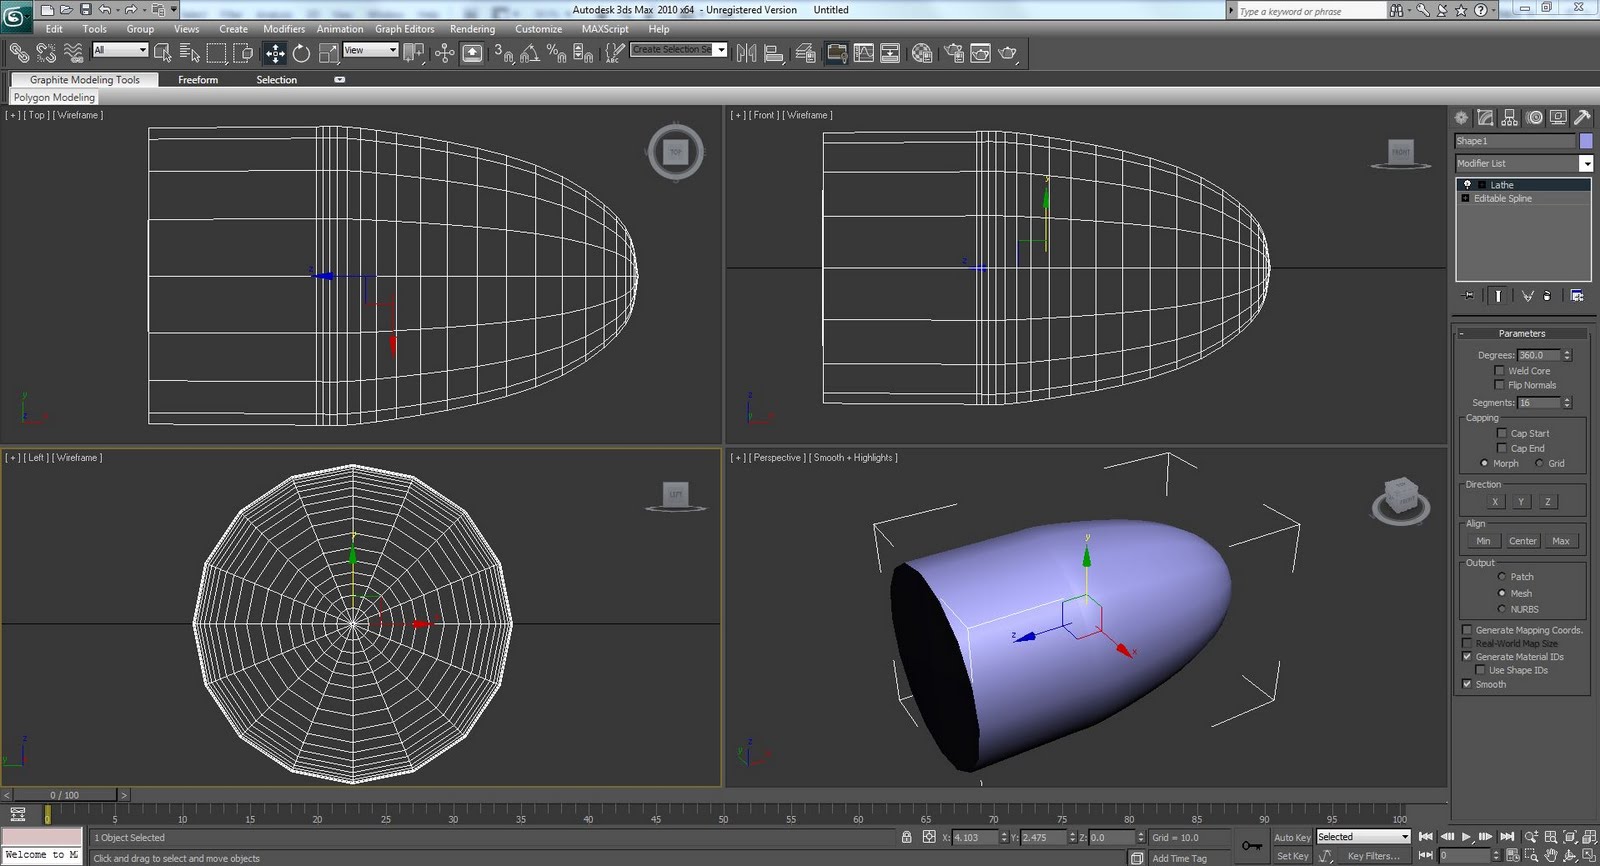This screenshot has width=1600, height=866.
Task: Open the Modifier List dropdown
Action: click(x=1523, y=163)
